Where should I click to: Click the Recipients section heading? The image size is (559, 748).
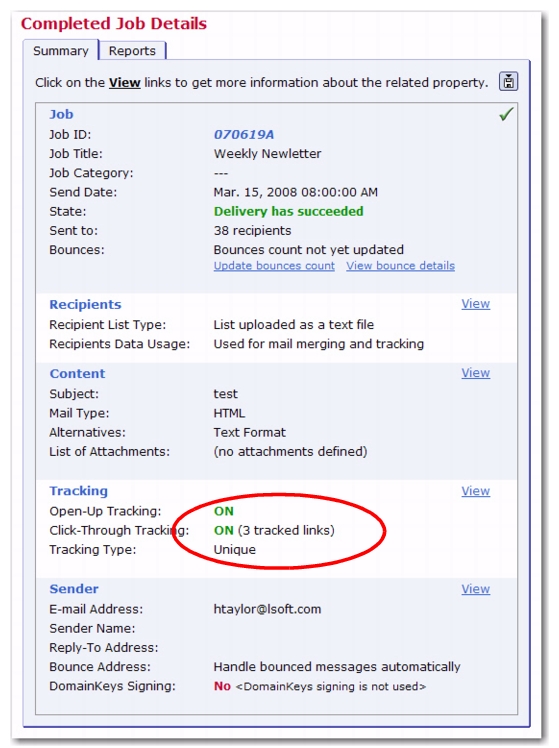[x=85, y=304]
